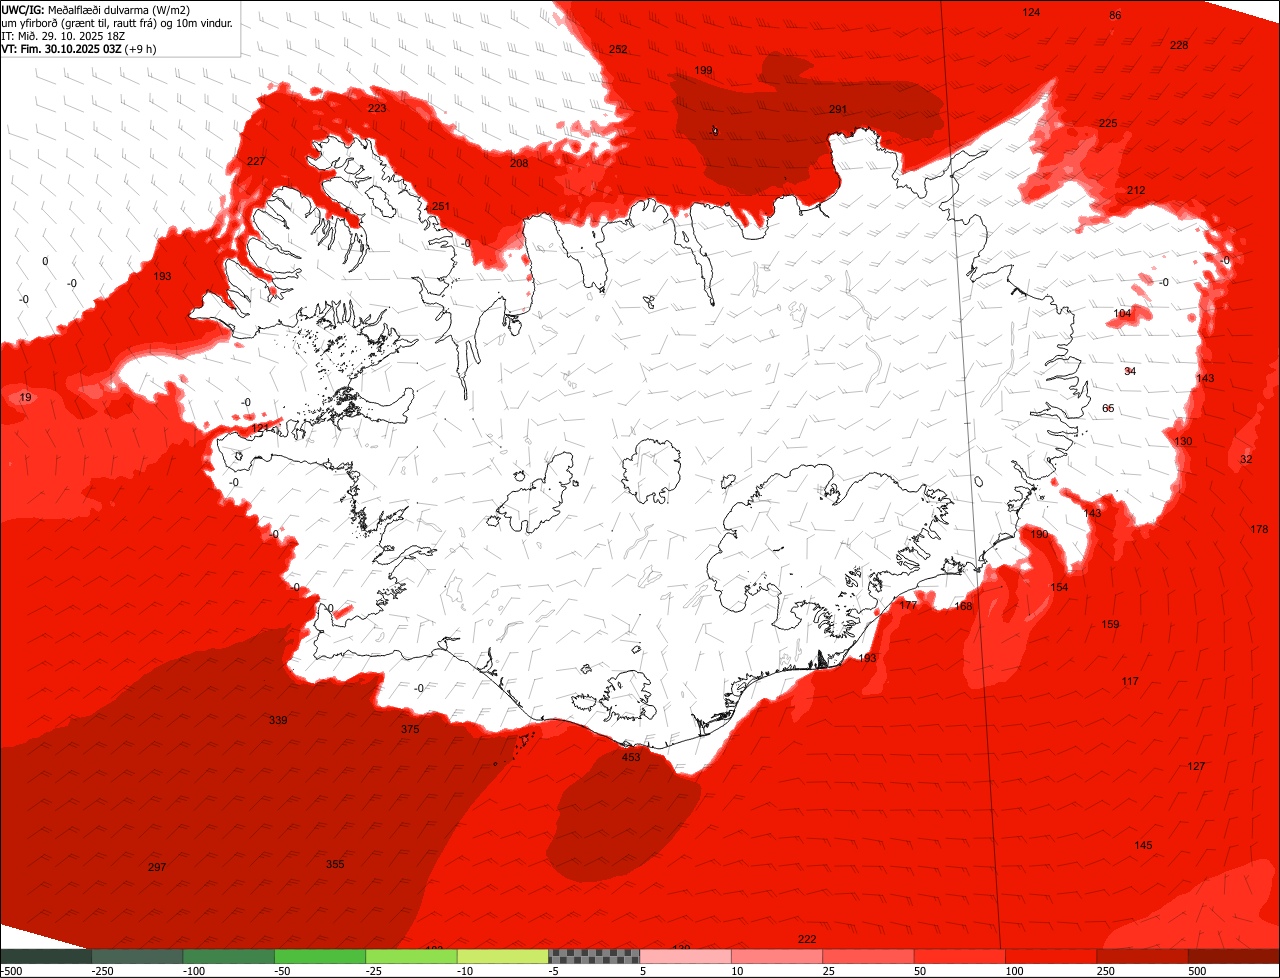This screenshot has width=1280, height=978.
Task: Click the flux value 34 off the east coast
Action: (1130, 372)
